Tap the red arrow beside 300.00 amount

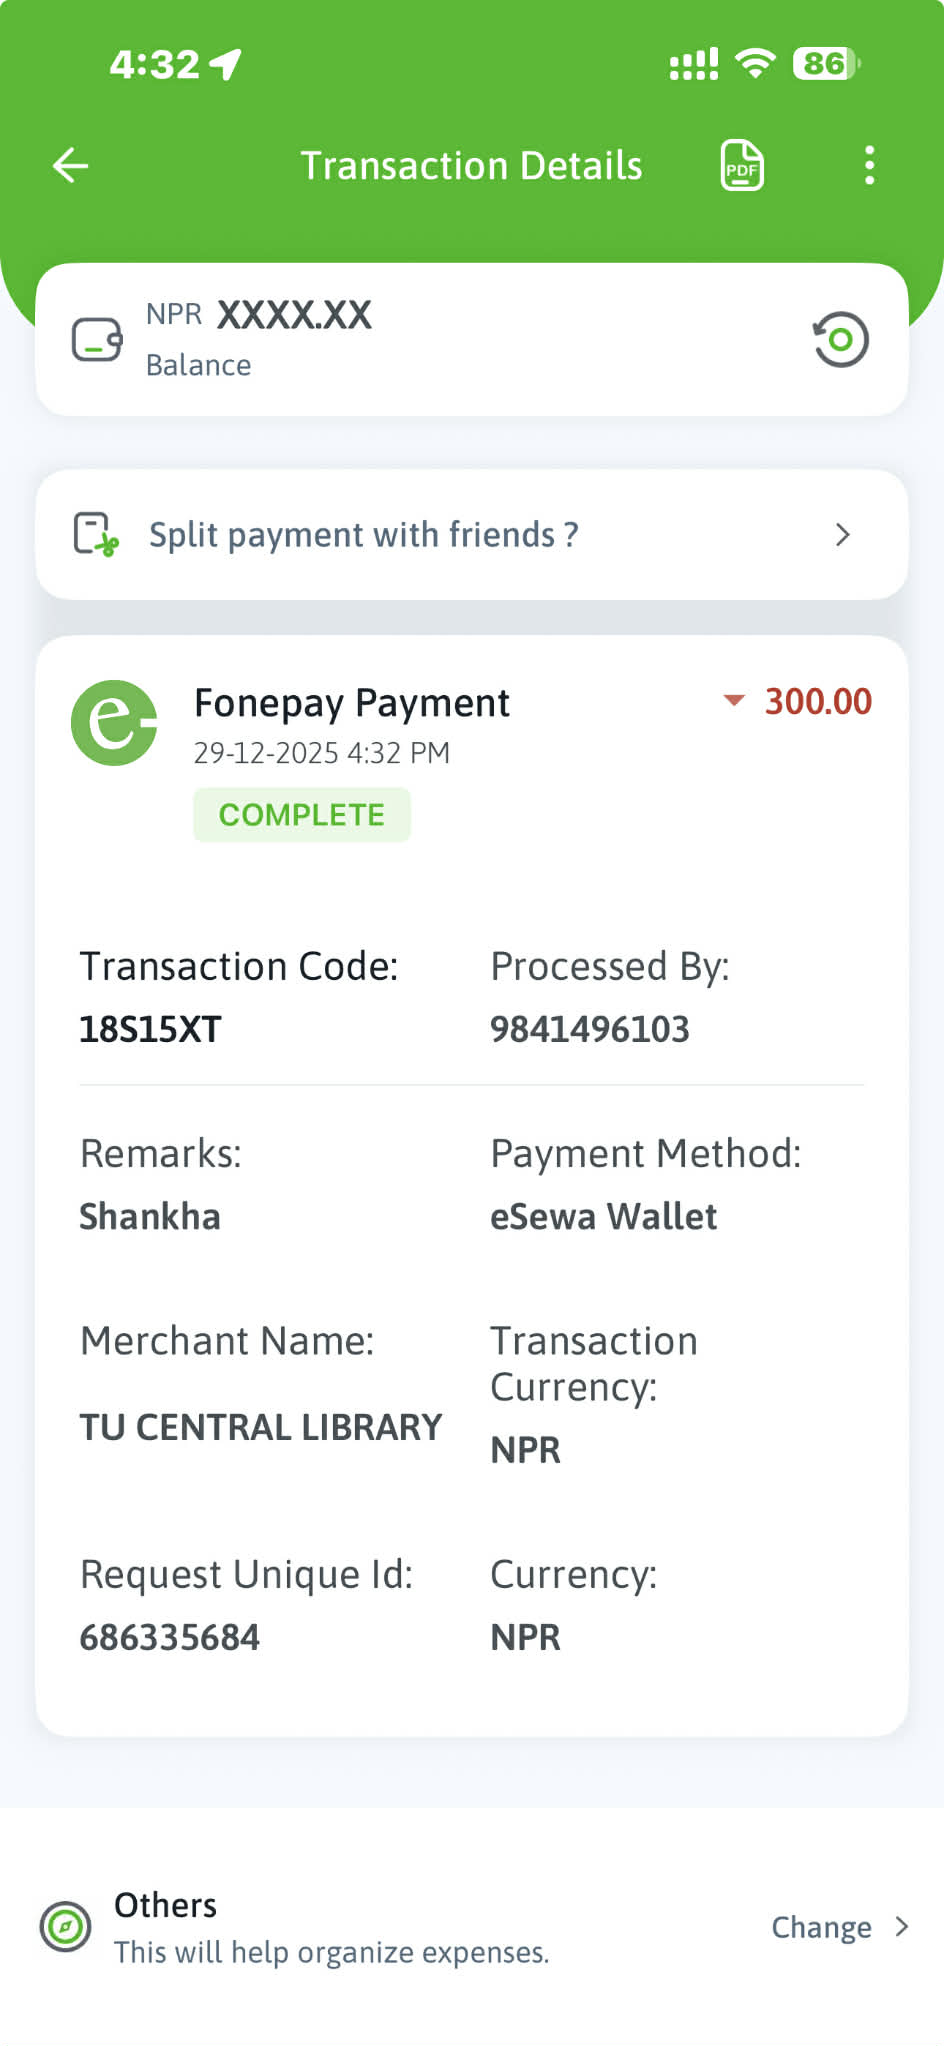coord(734,700)
